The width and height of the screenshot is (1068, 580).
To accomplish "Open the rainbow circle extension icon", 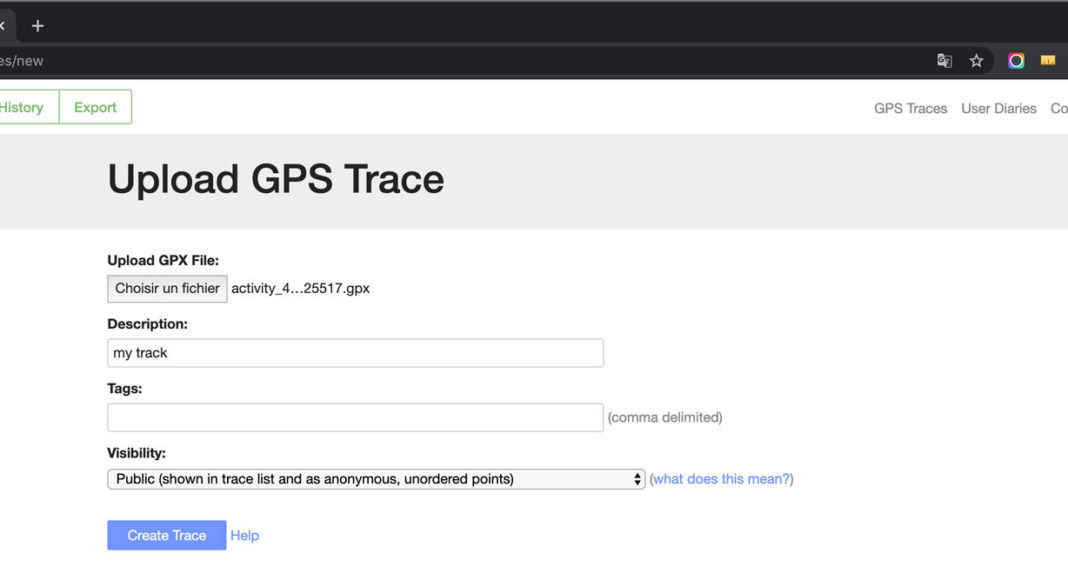I will point(1016,61).
